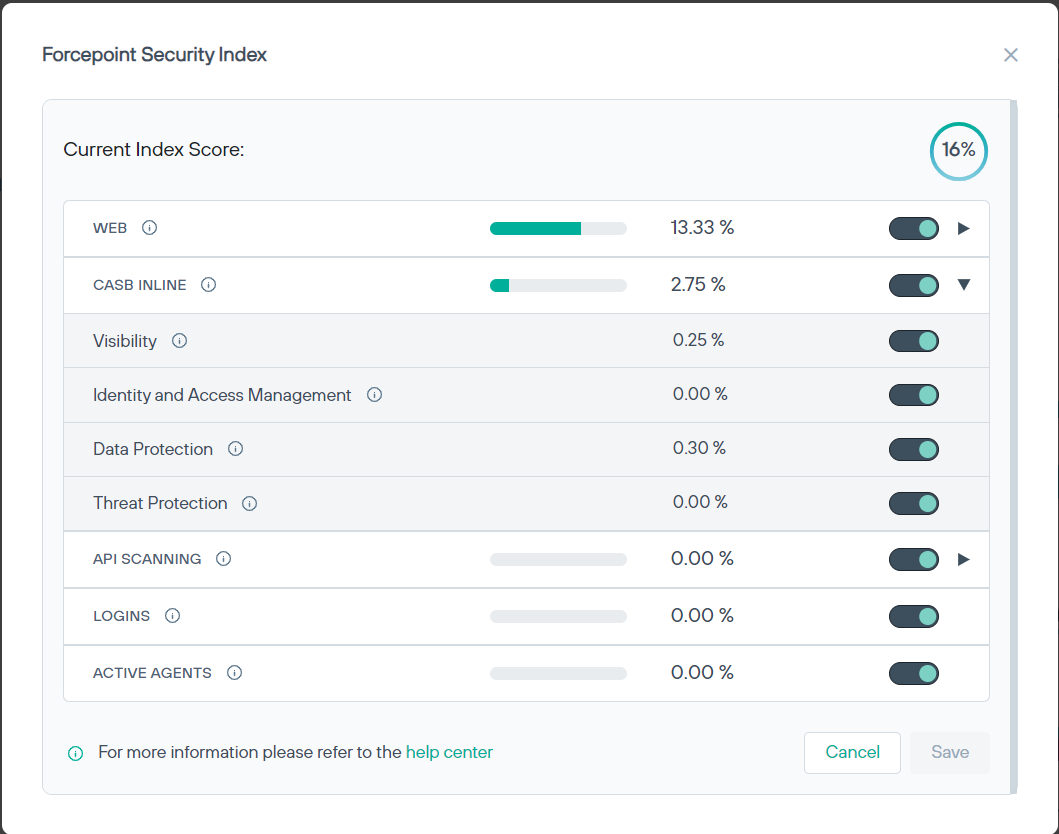Click the CASB INLINE info icon

pyautogui.click(x=208, y=285)
